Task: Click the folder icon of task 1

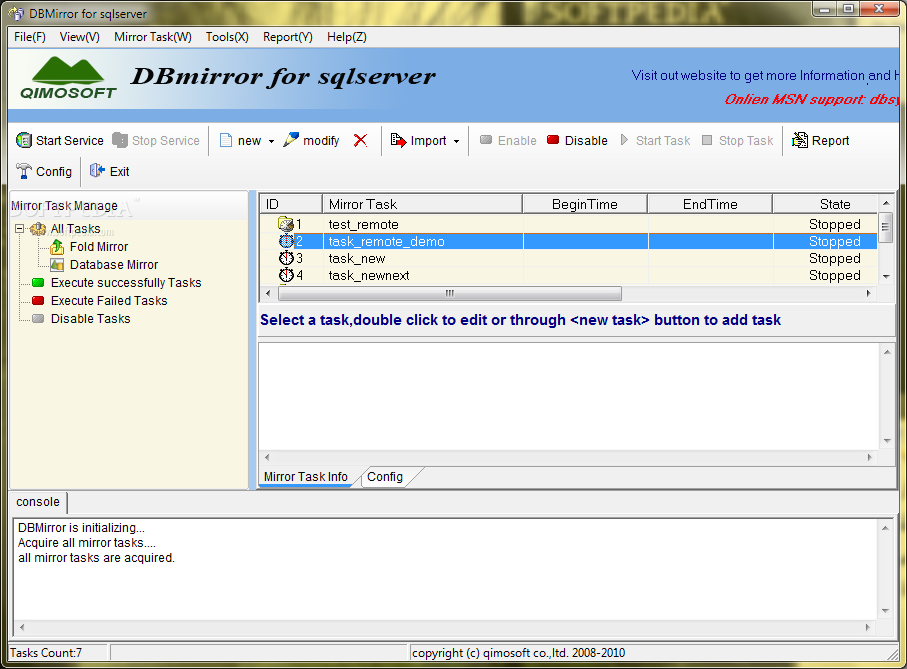Action: coord(286,224)
